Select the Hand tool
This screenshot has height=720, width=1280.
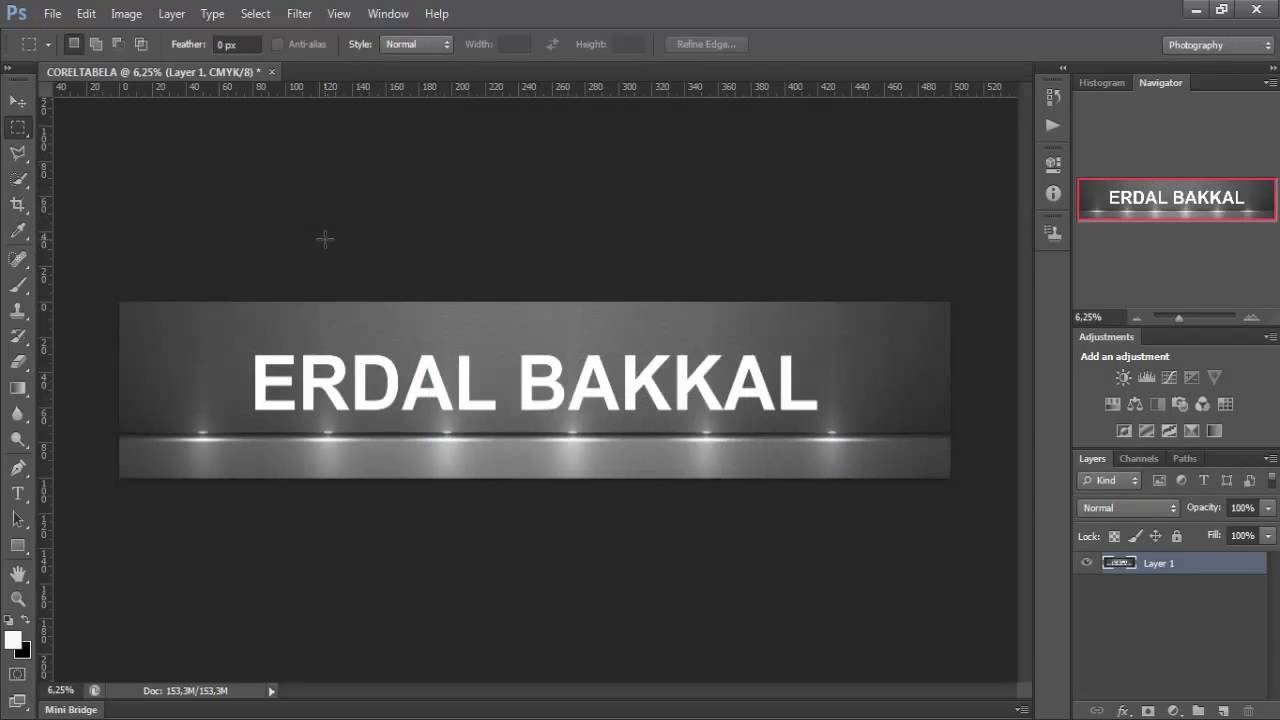(18, 574)
